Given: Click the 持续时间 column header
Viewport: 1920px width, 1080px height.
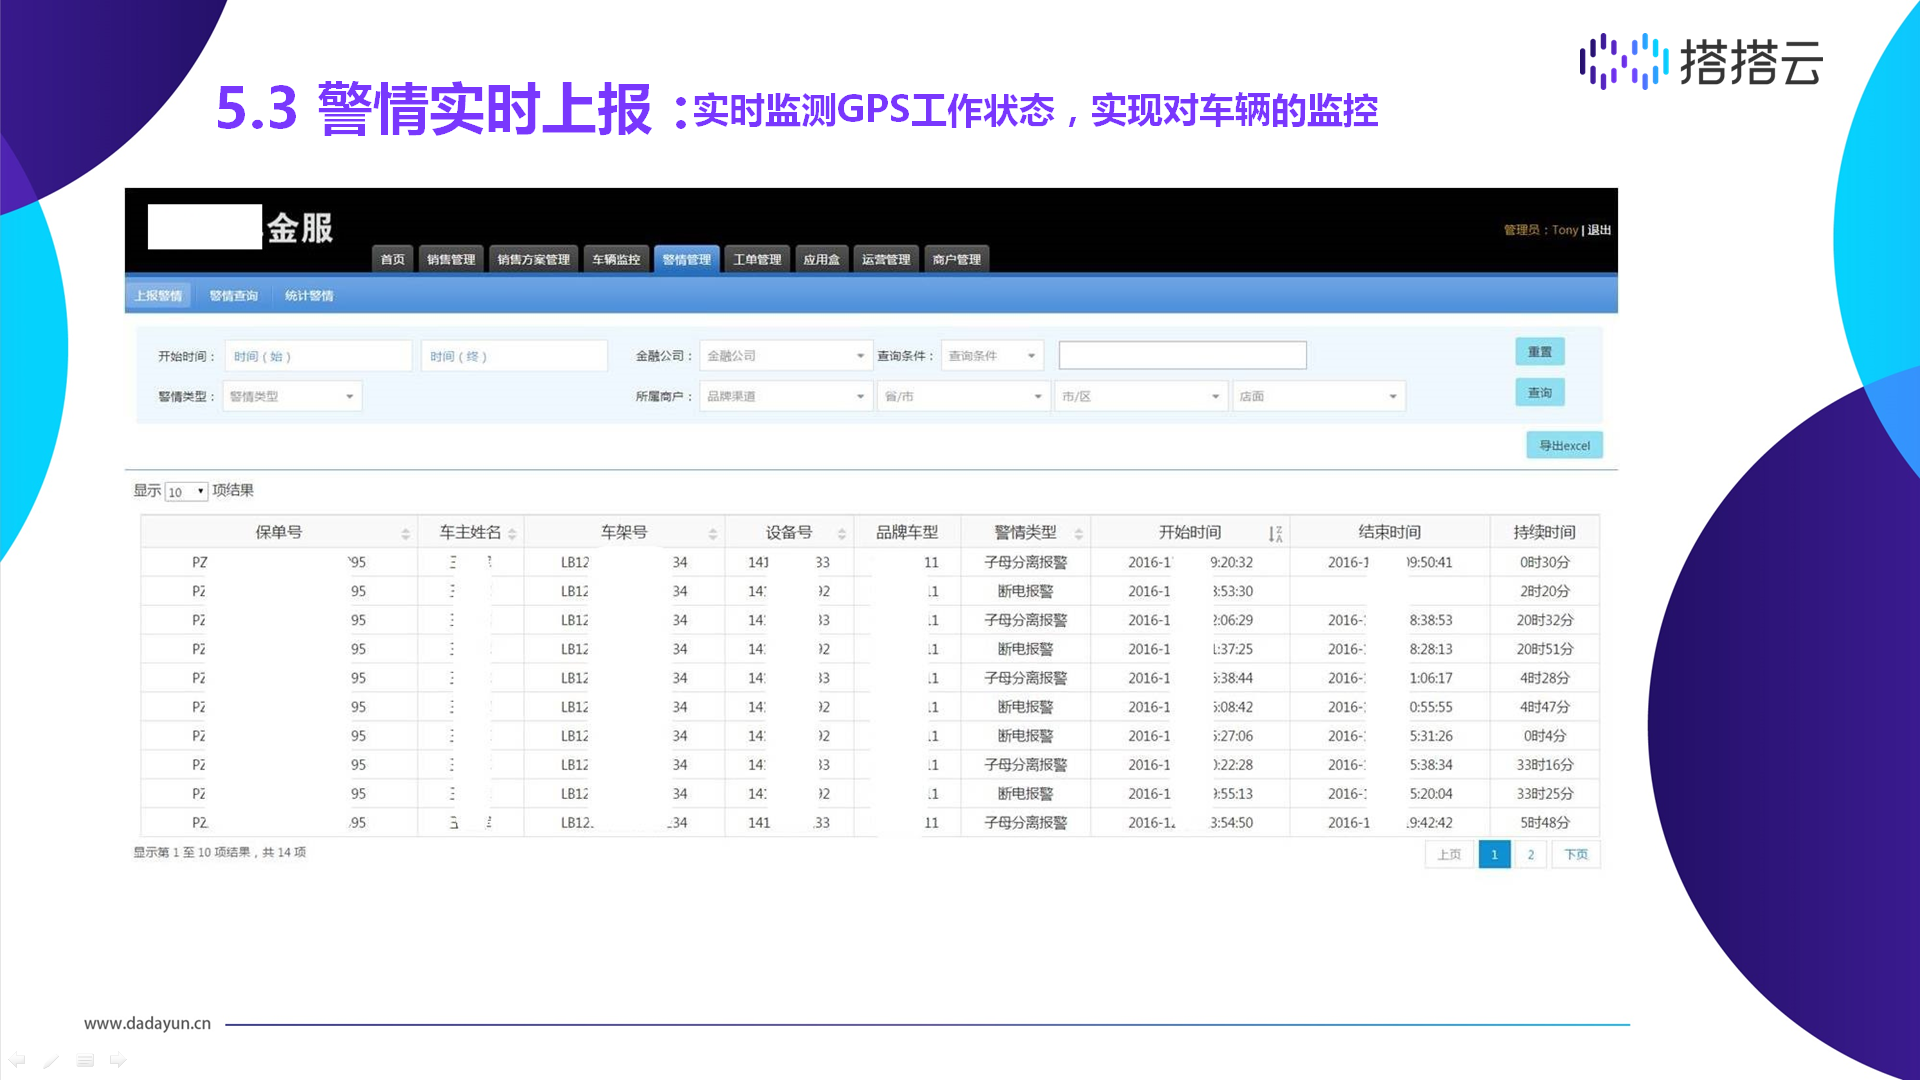Looking at the screenshot, I should (1544, 533).
